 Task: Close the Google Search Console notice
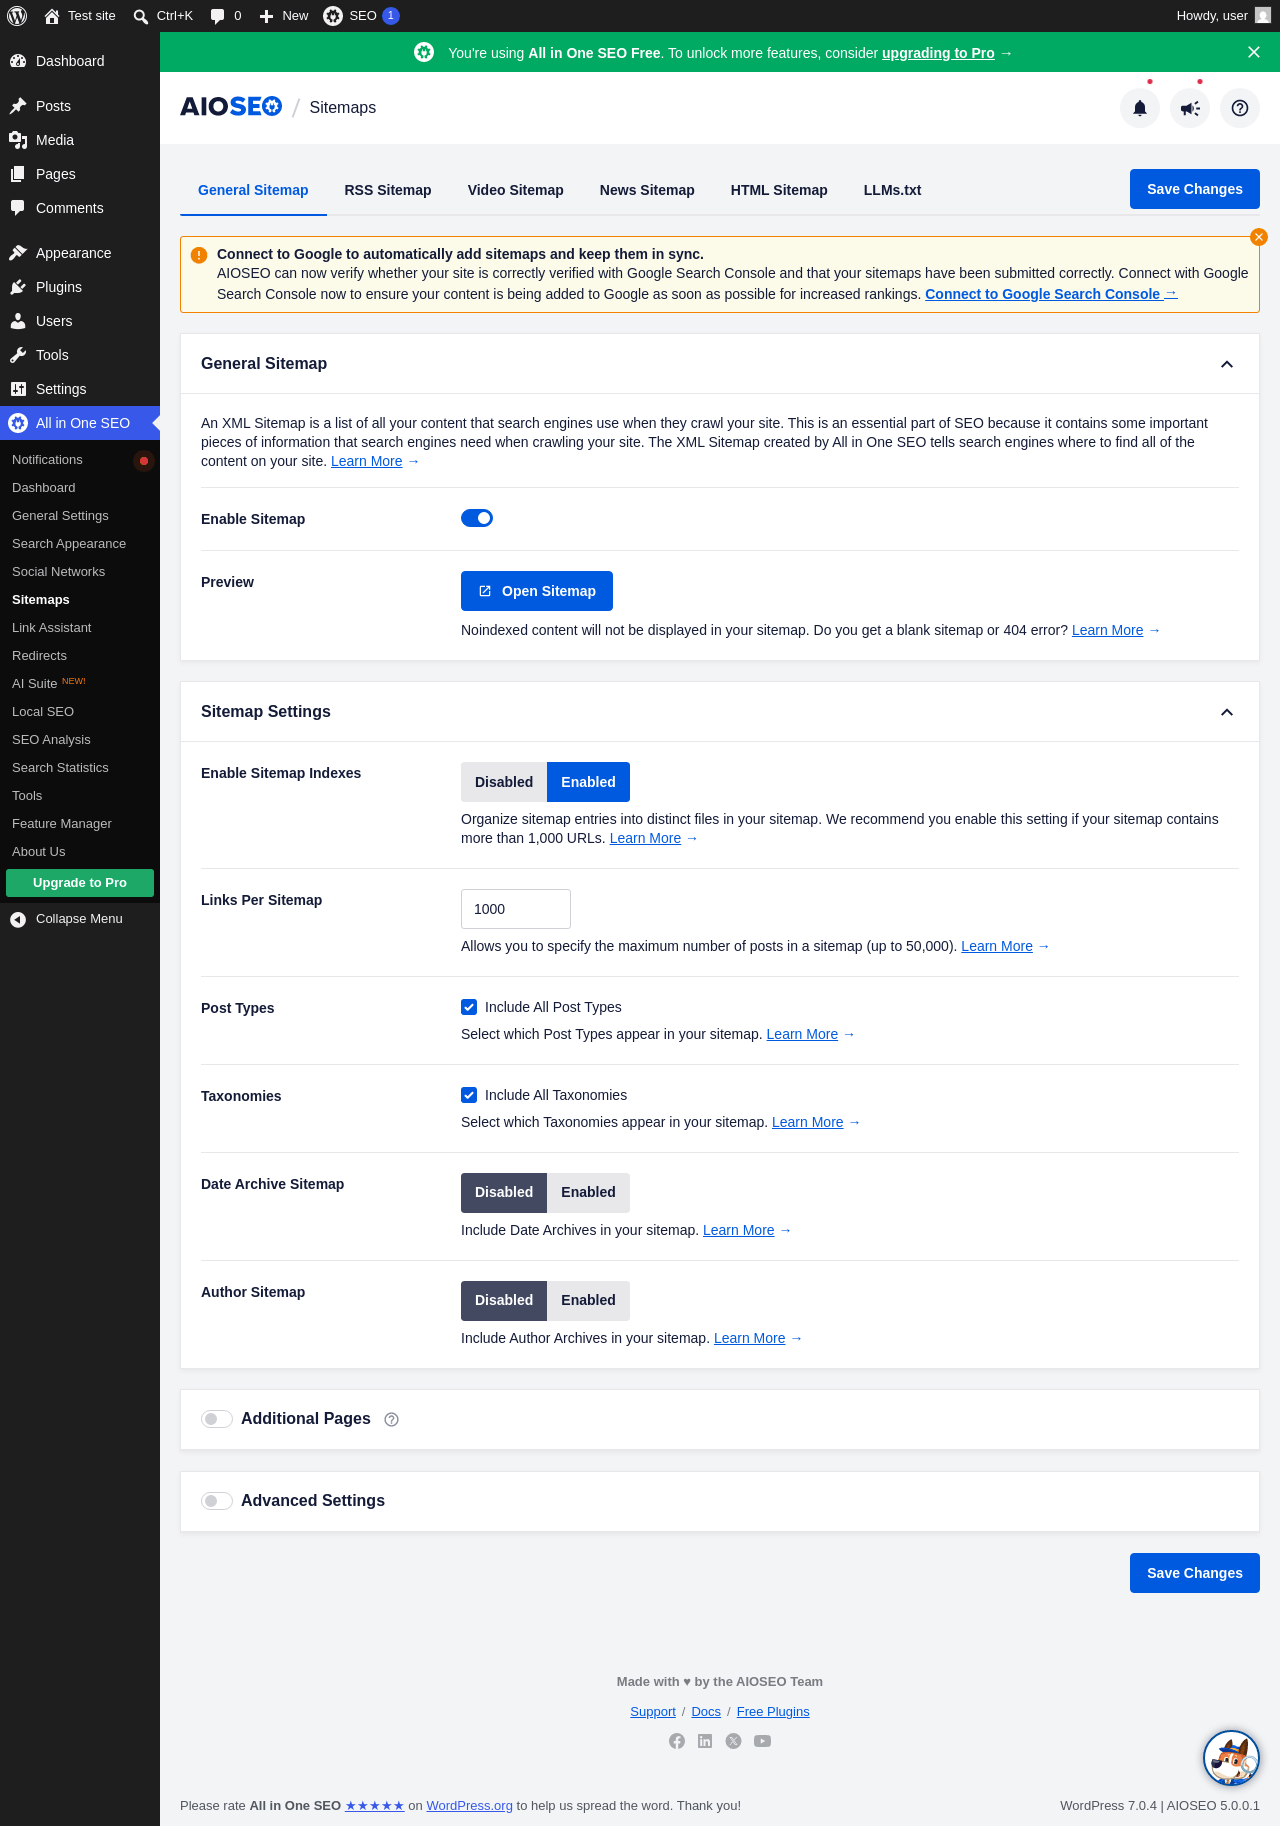(1259, 237)
